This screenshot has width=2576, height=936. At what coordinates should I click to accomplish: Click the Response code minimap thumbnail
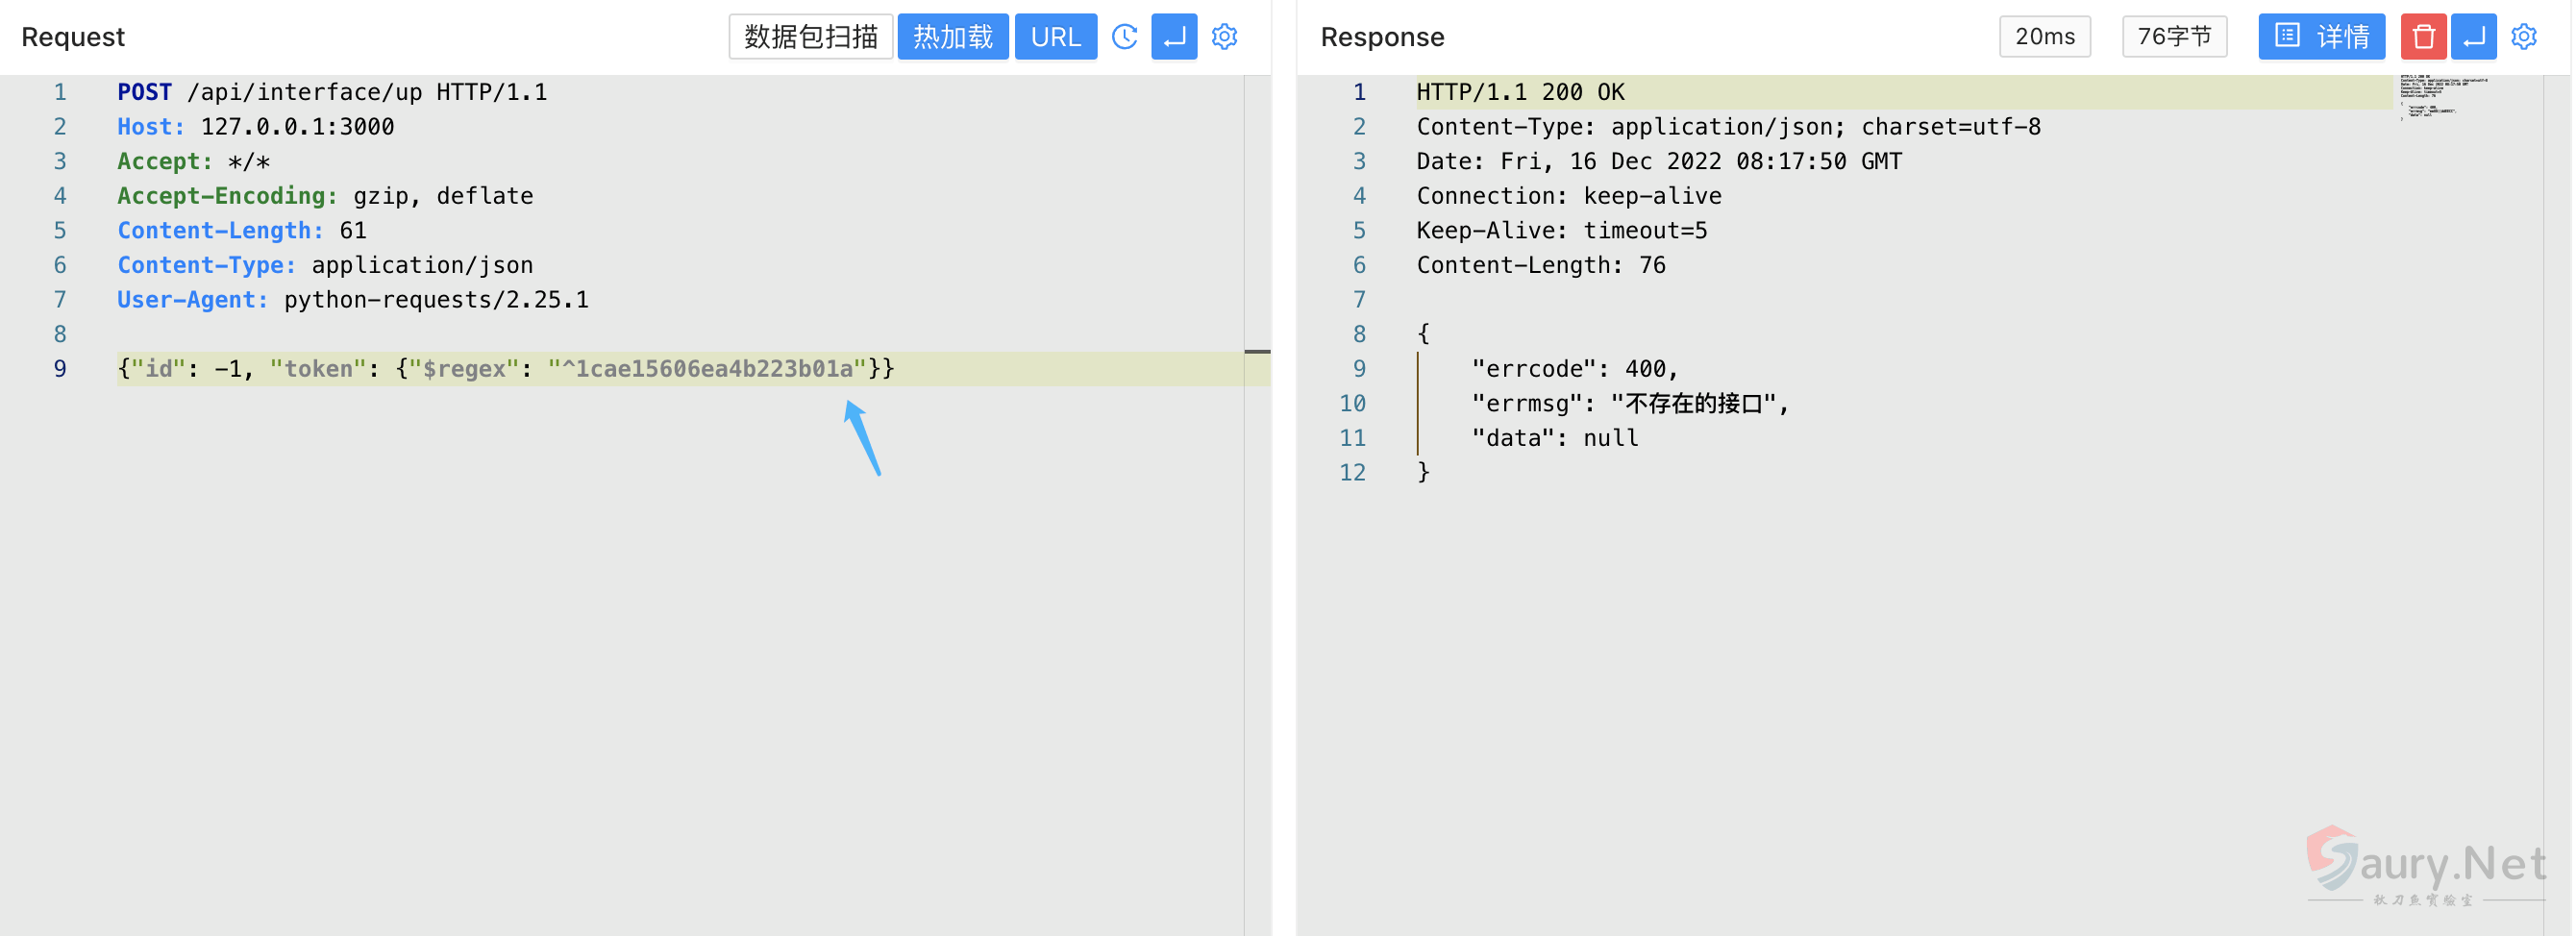2441,97
